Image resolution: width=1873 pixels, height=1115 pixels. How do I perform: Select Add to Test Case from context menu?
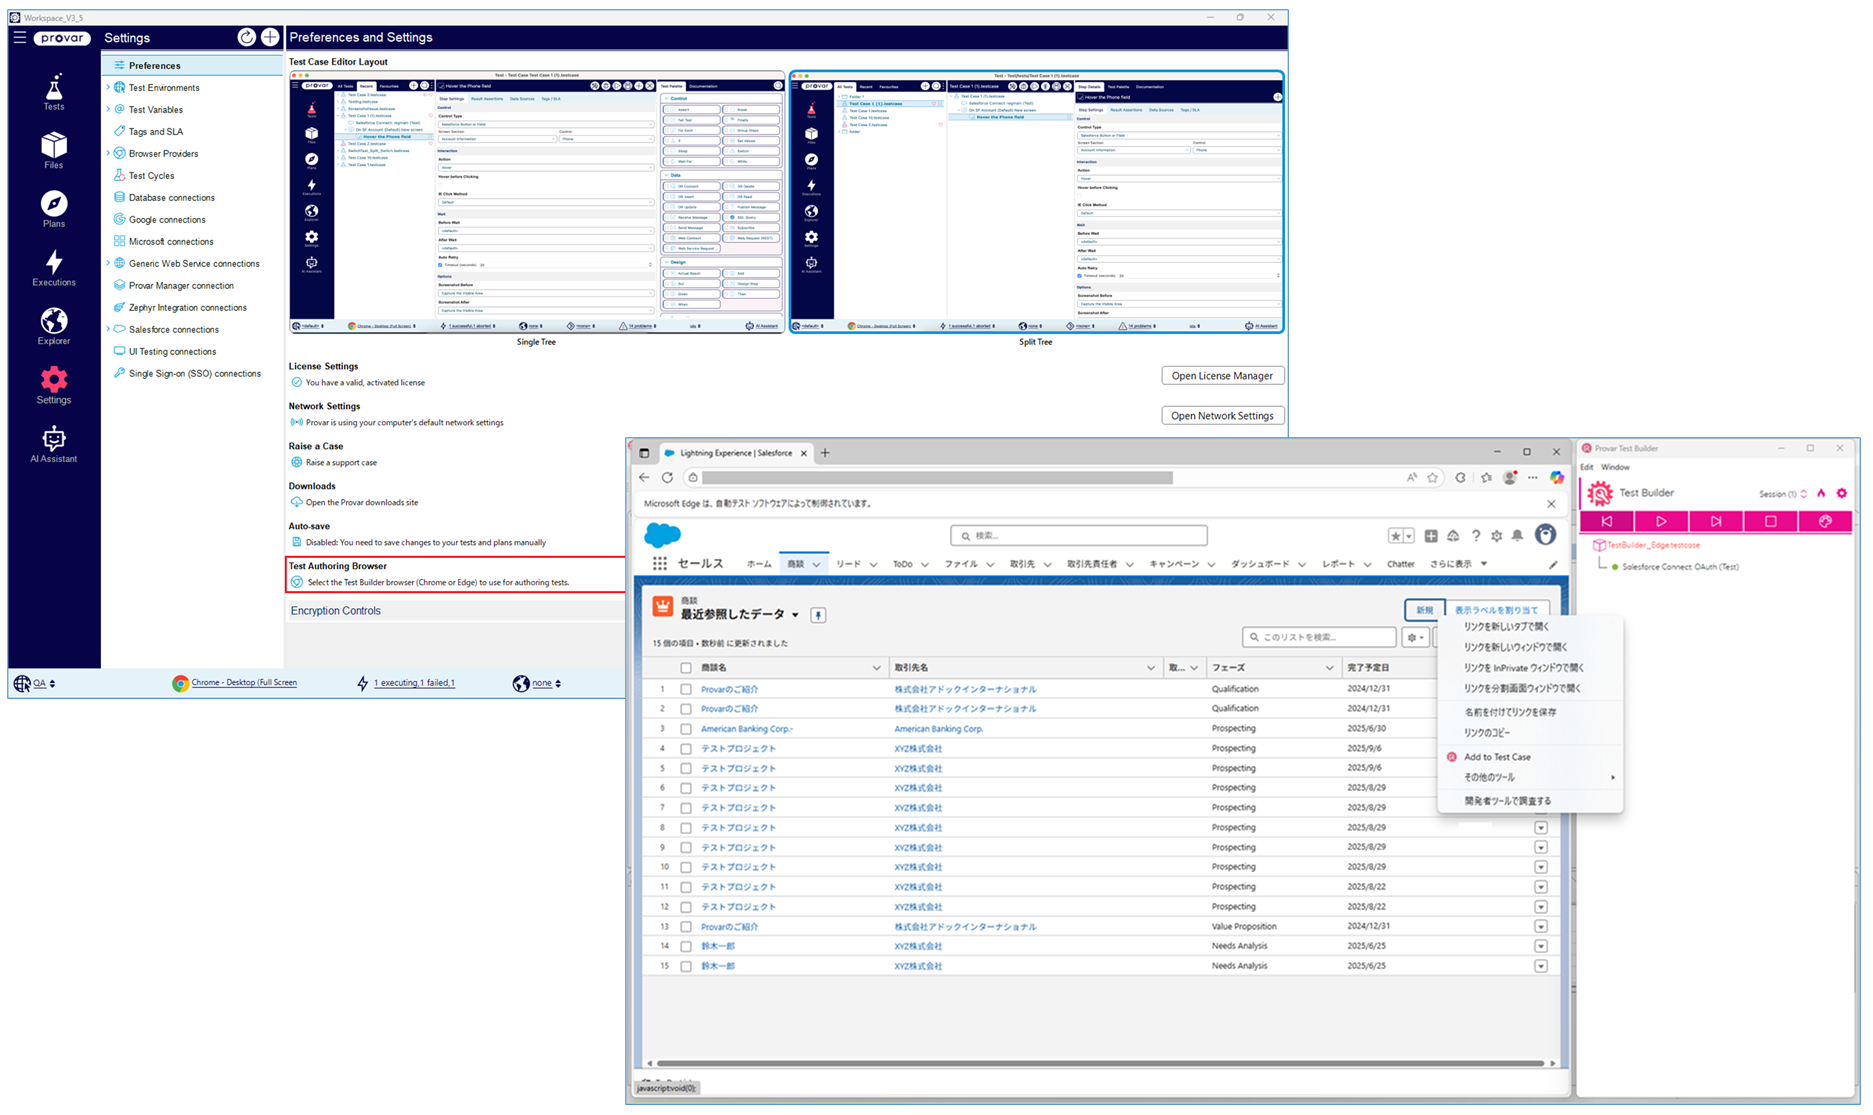click(x=1497, y=757)
